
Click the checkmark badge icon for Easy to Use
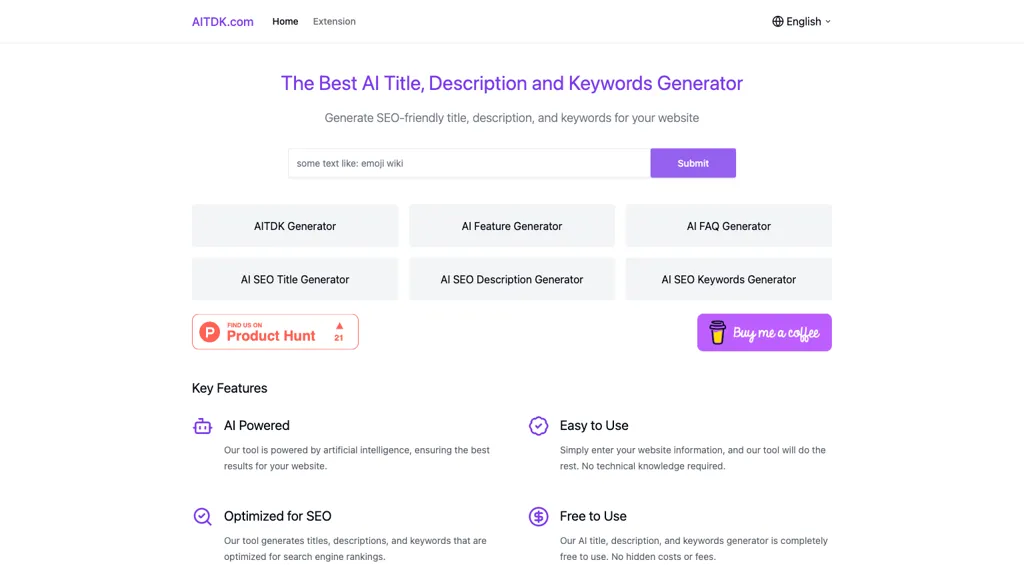click(538, 426)
